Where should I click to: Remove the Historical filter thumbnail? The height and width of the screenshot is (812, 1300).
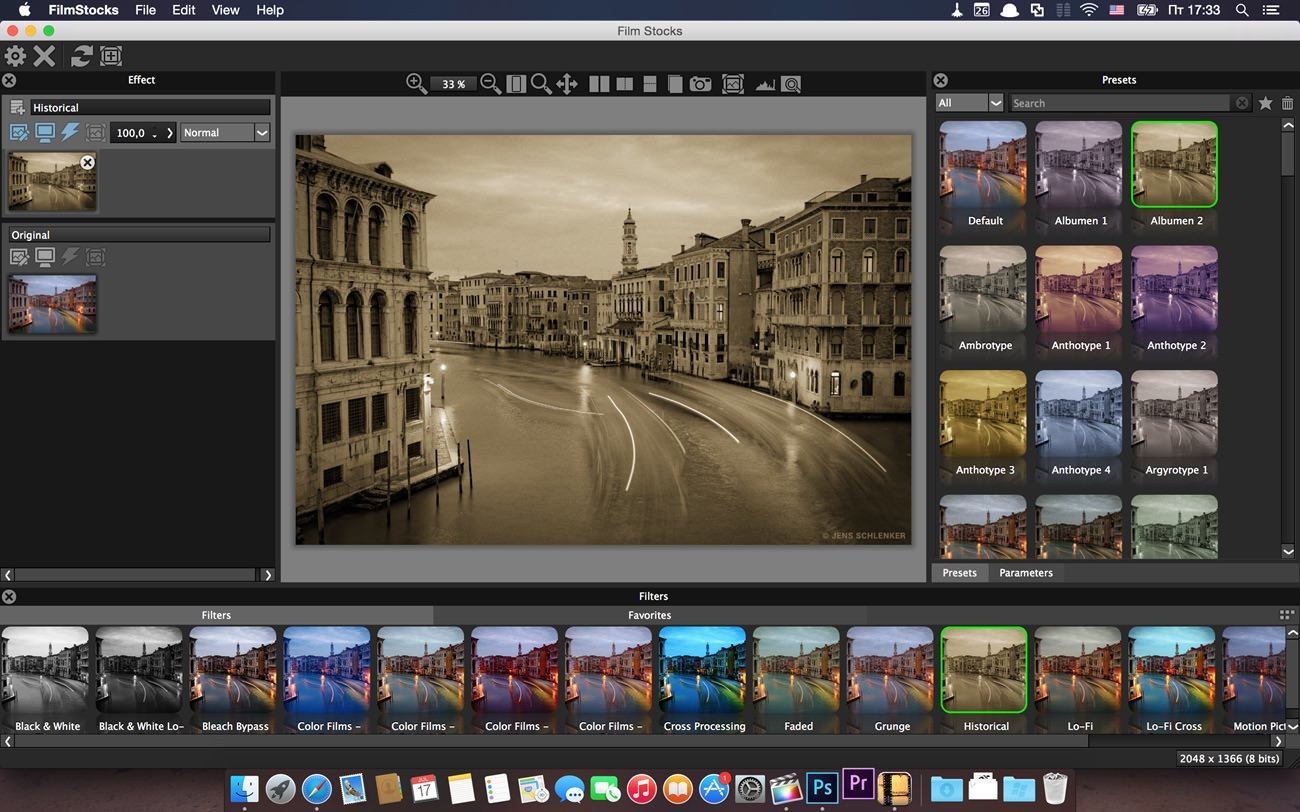click(88, 162)
